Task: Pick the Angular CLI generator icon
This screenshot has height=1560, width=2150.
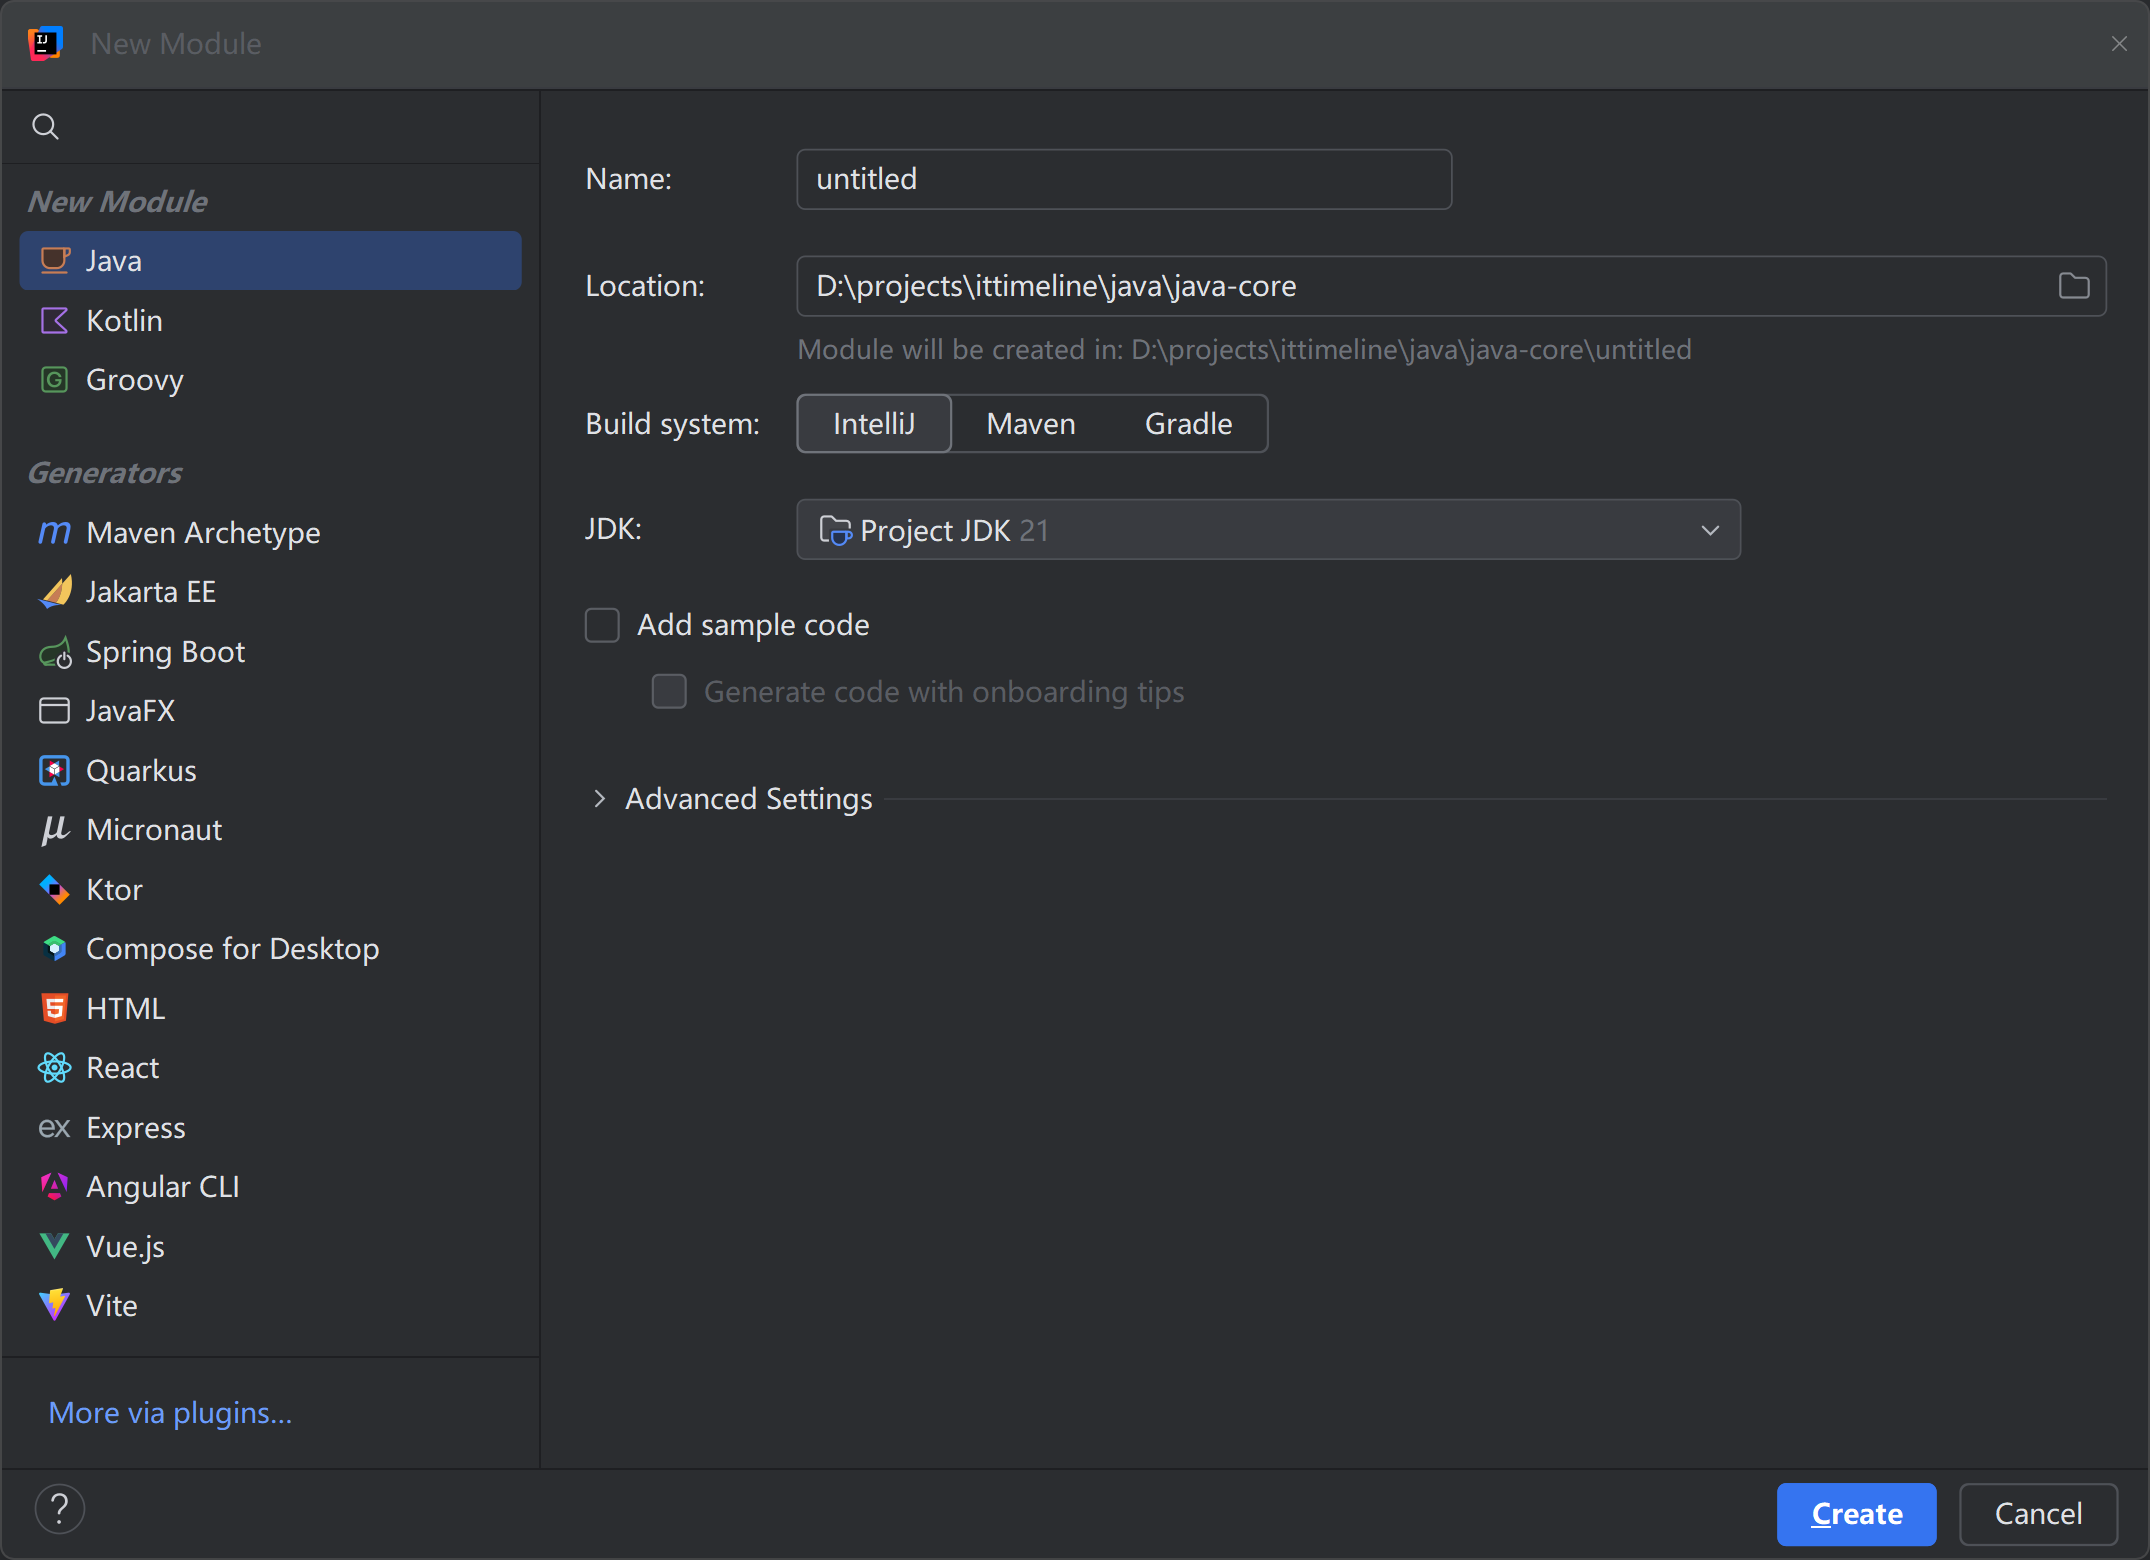Action: (x=54, y=1187)
